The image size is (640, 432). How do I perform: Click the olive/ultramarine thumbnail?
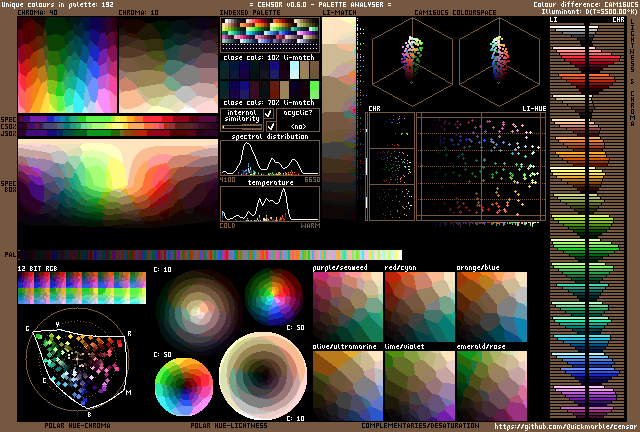click(347, 384)
